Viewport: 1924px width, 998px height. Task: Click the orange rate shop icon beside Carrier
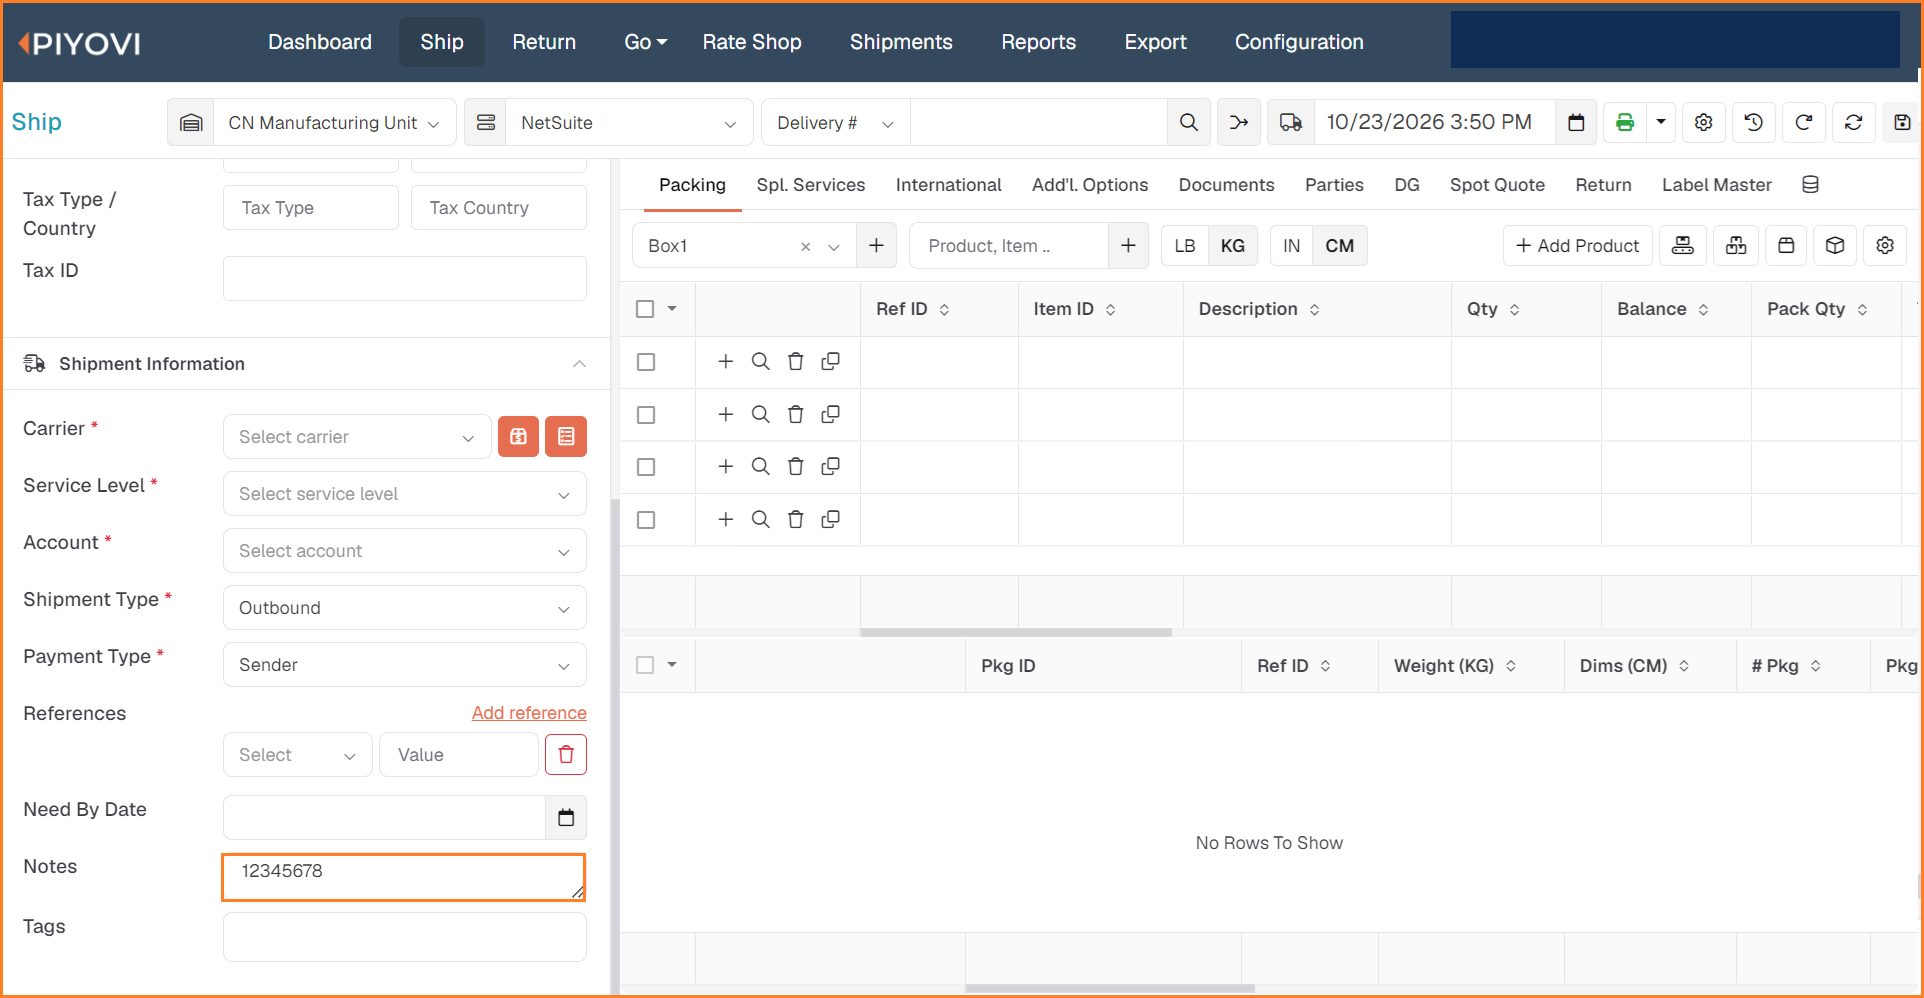(518, 436)
